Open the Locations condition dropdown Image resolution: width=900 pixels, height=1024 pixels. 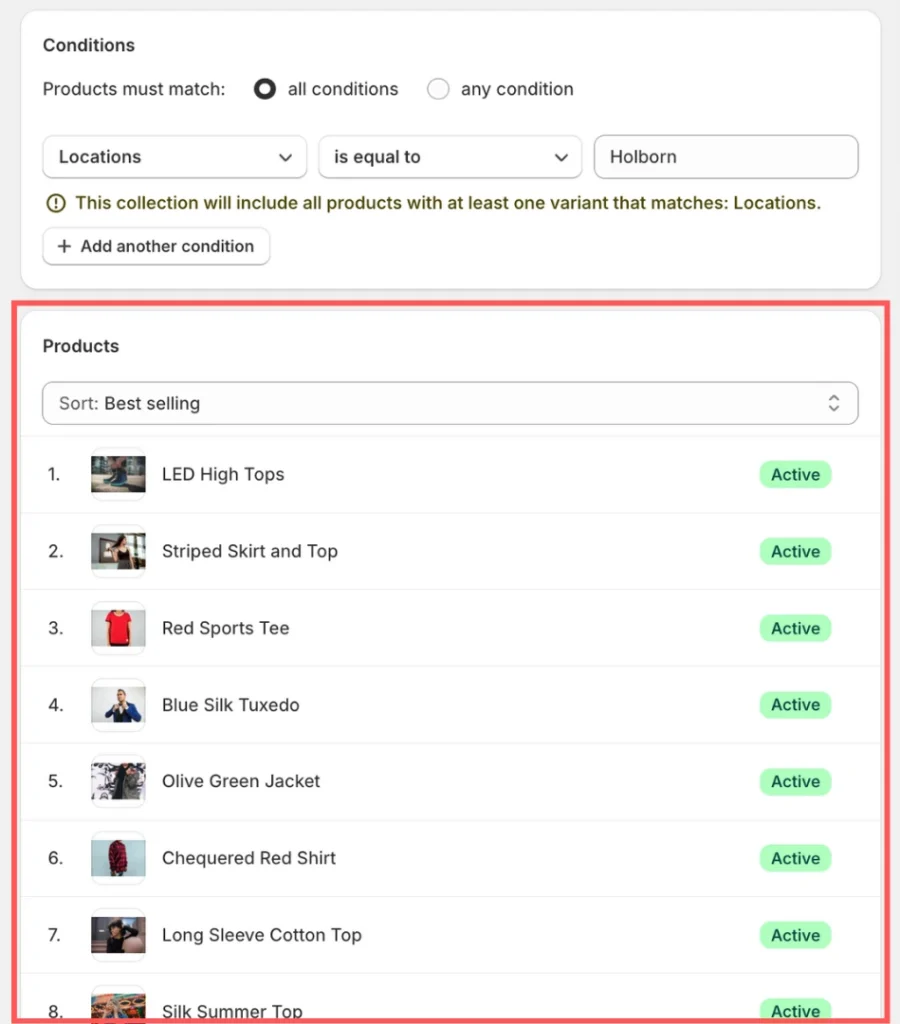click(x=174, y=157)
